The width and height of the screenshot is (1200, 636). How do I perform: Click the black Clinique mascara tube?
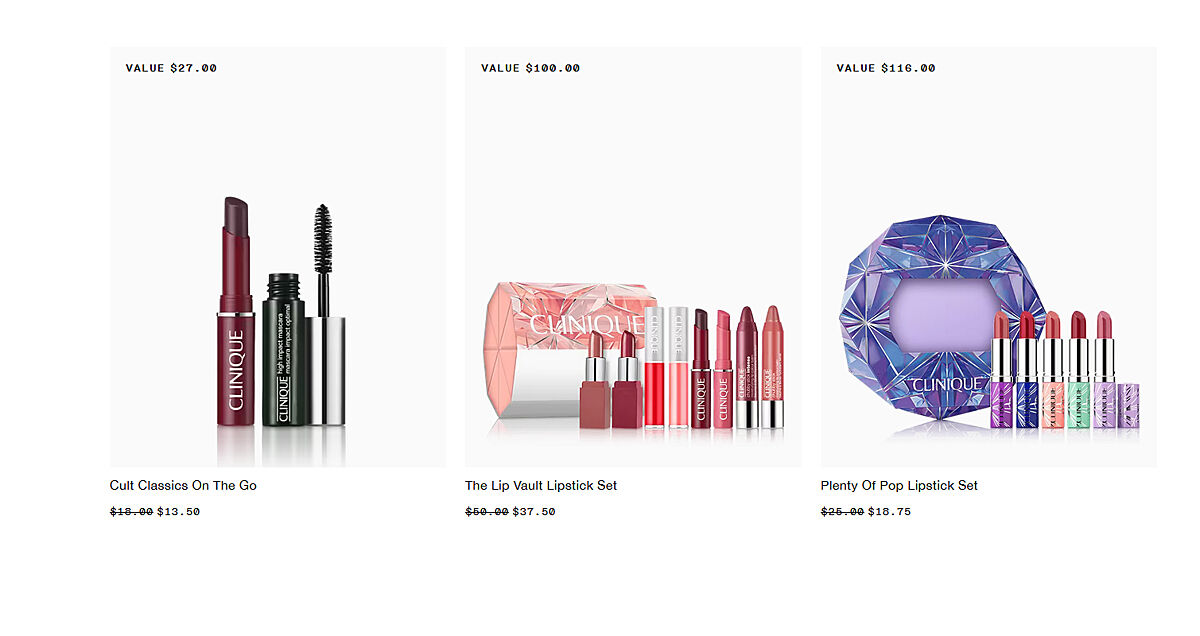coord(282,349)
